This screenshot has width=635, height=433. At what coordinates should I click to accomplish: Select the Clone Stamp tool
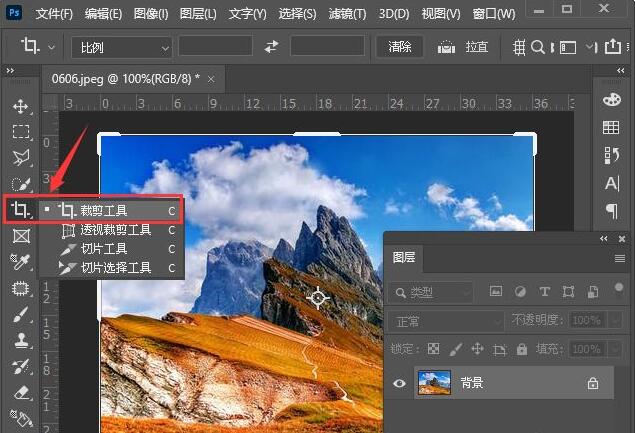[20, 340]
